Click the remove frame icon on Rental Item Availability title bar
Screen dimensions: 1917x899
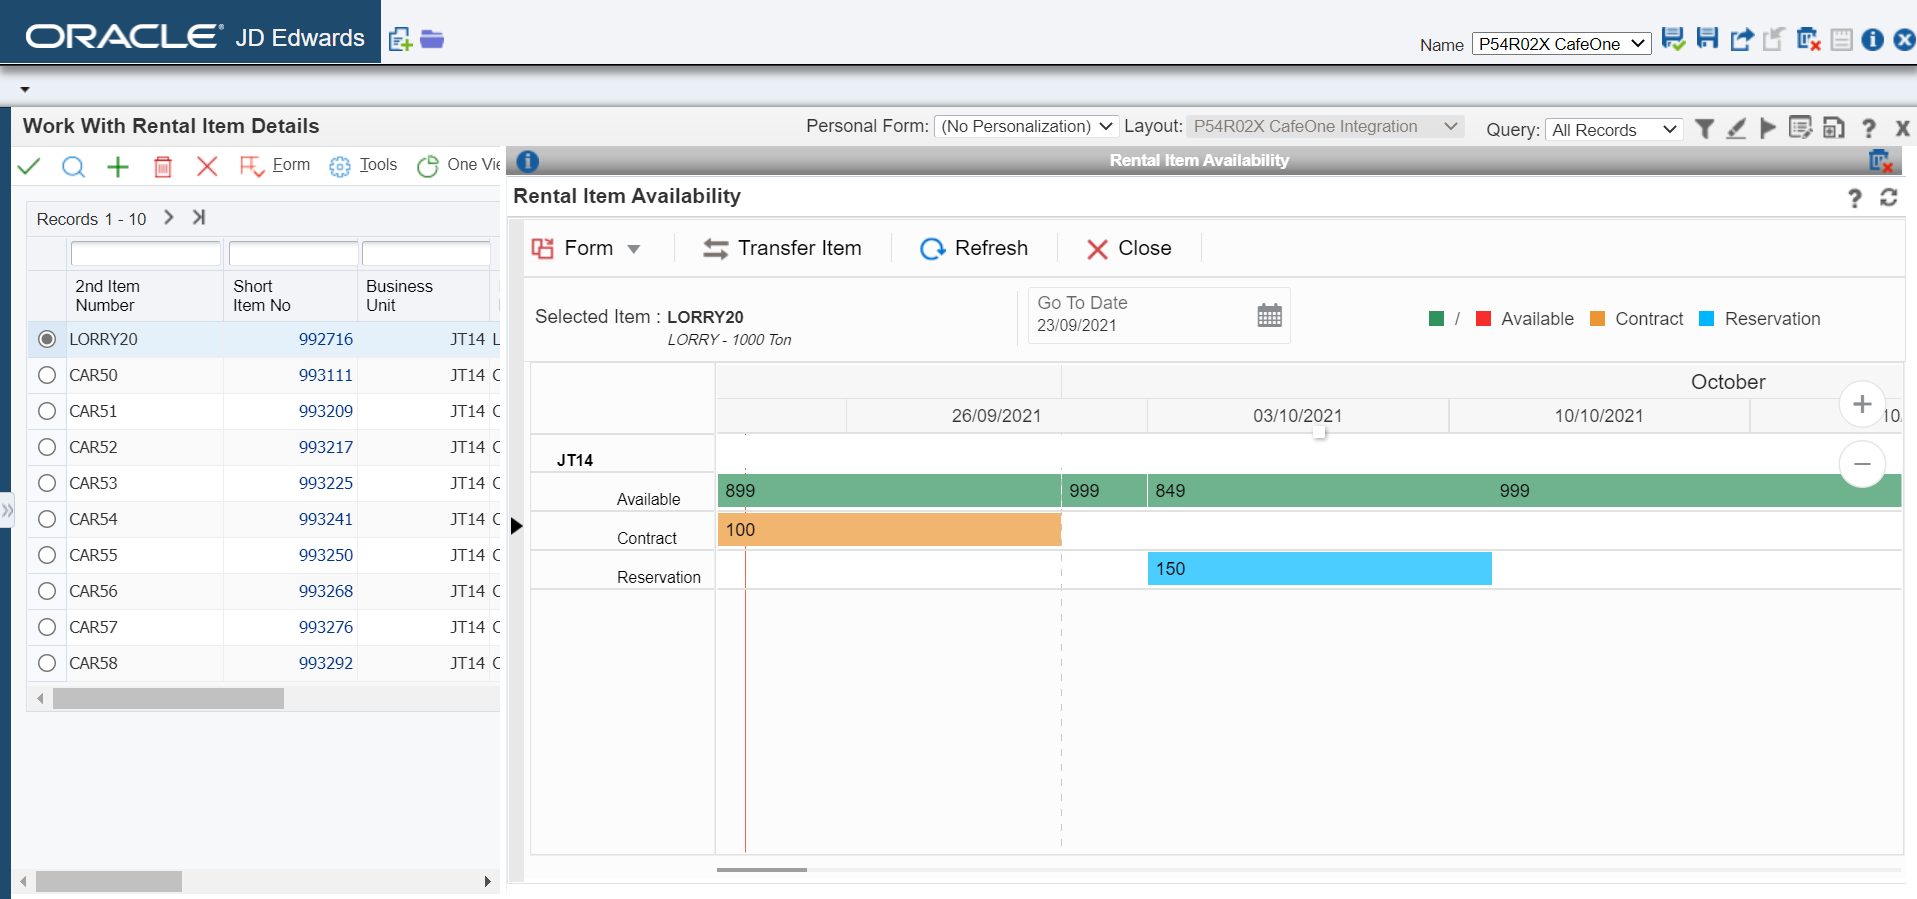pyautogui.click(x=1880, y=161)
